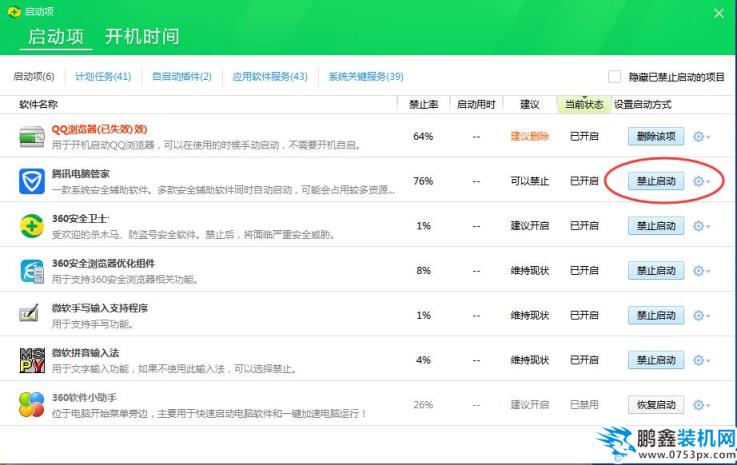Click 禁止启动 for 腾讯电脑管家
737x465 pixels.
point(656,181)
